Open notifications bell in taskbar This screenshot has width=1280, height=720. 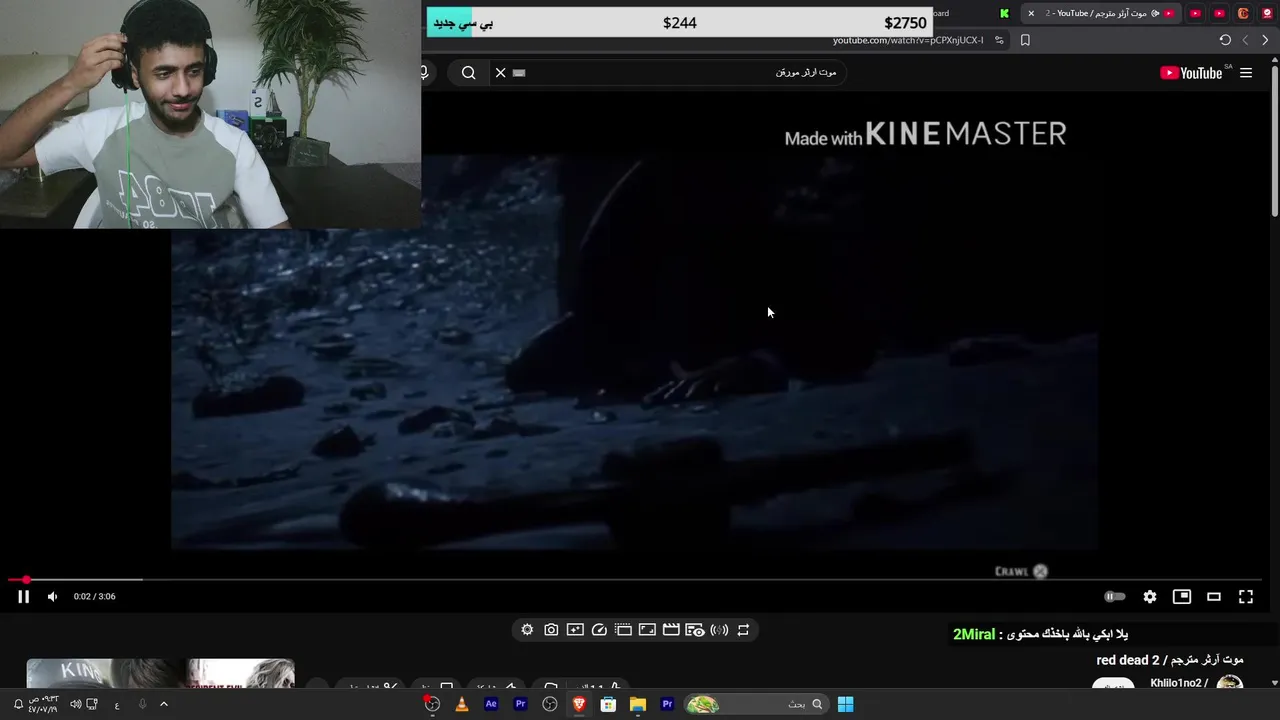coord(18,704)
